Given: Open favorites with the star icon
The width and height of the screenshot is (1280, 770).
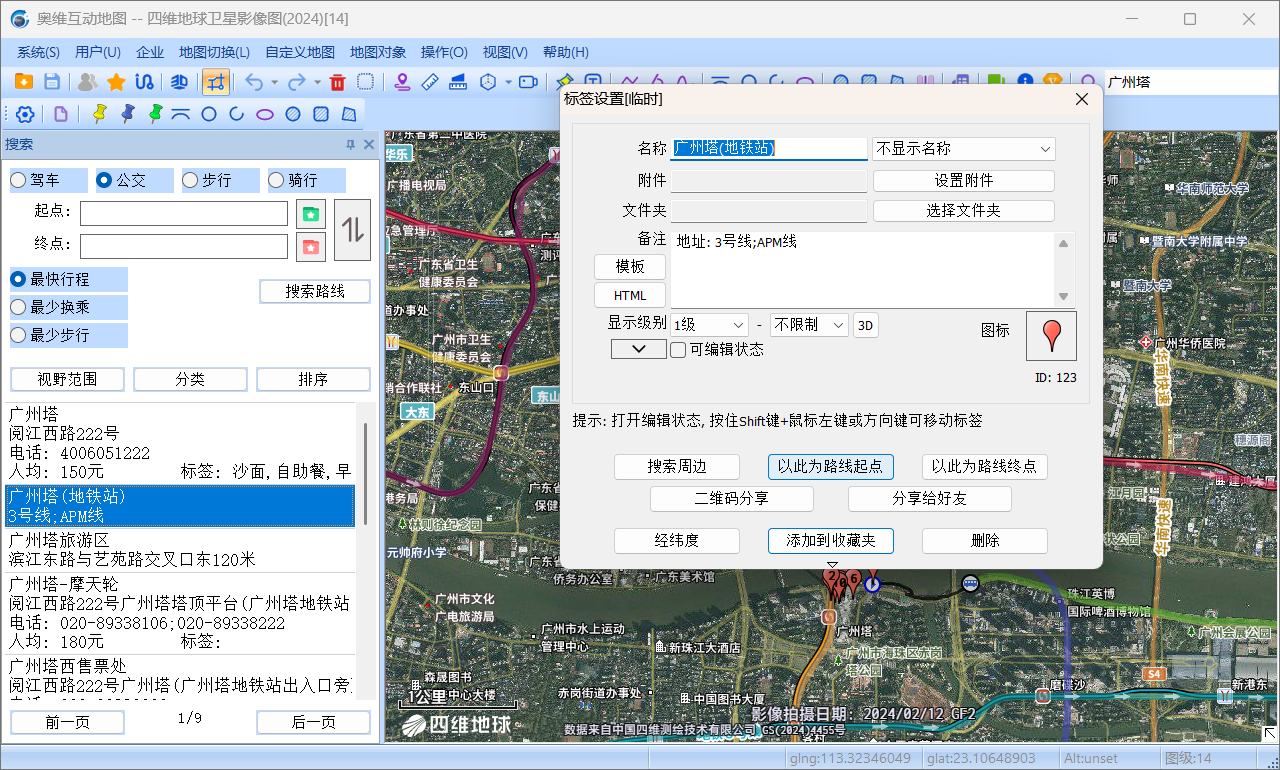Looking at the screenshot, I should [116, 82].
